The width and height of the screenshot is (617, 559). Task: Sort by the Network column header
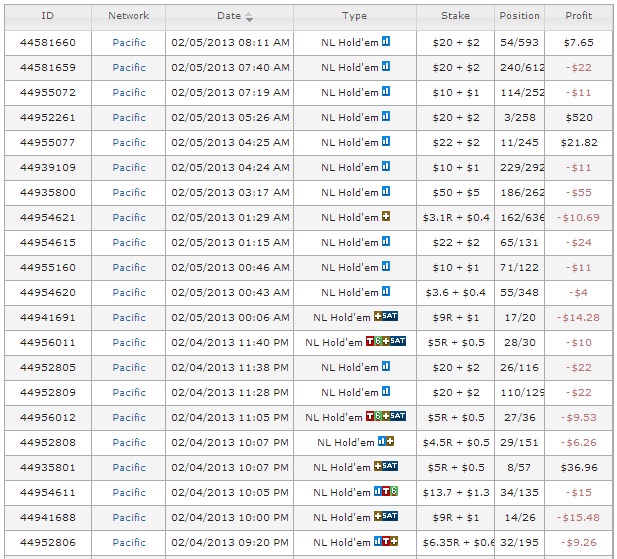click(x=129, y=16)
